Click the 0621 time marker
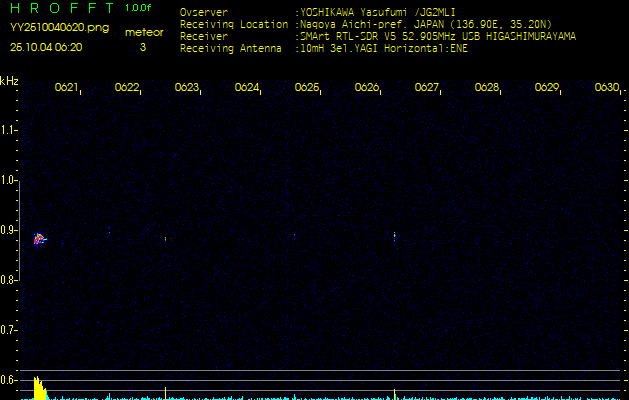 point(66,87)
